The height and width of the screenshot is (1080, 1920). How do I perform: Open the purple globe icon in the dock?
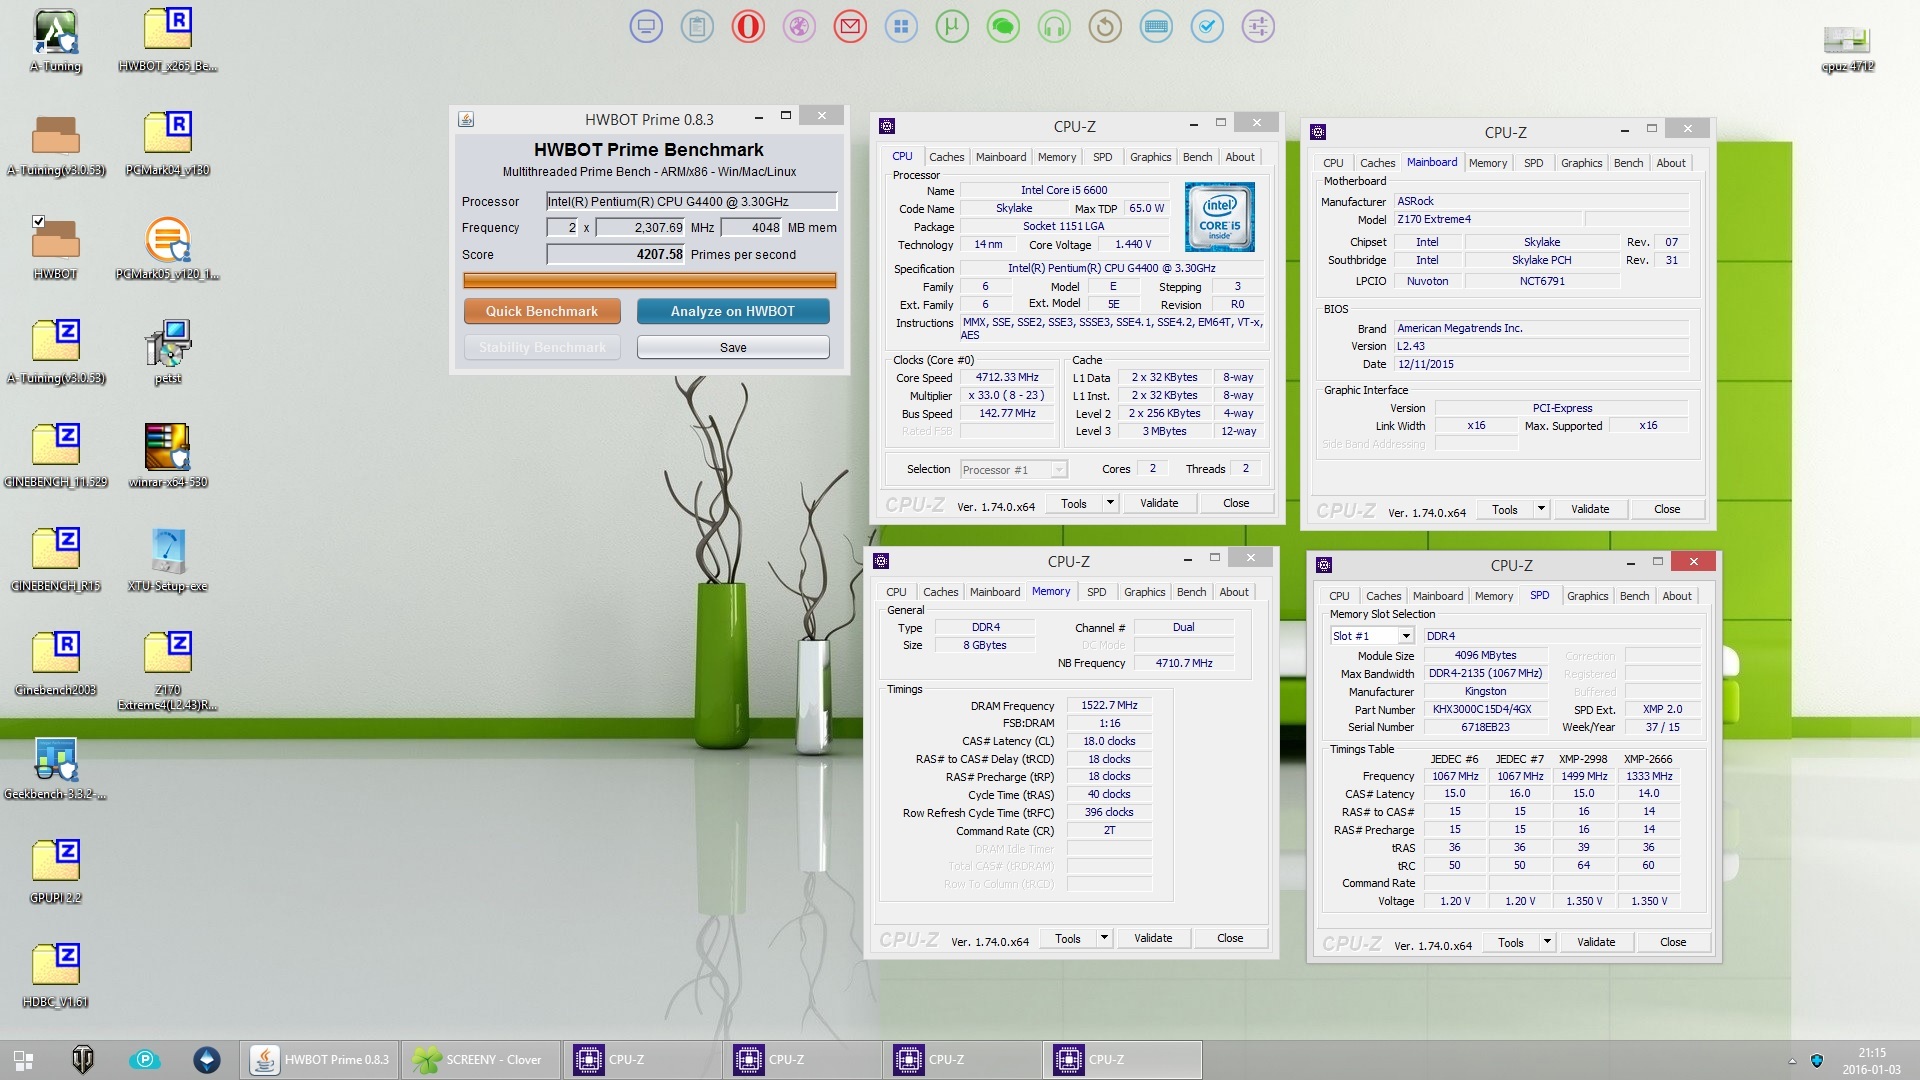pos(799,27)
